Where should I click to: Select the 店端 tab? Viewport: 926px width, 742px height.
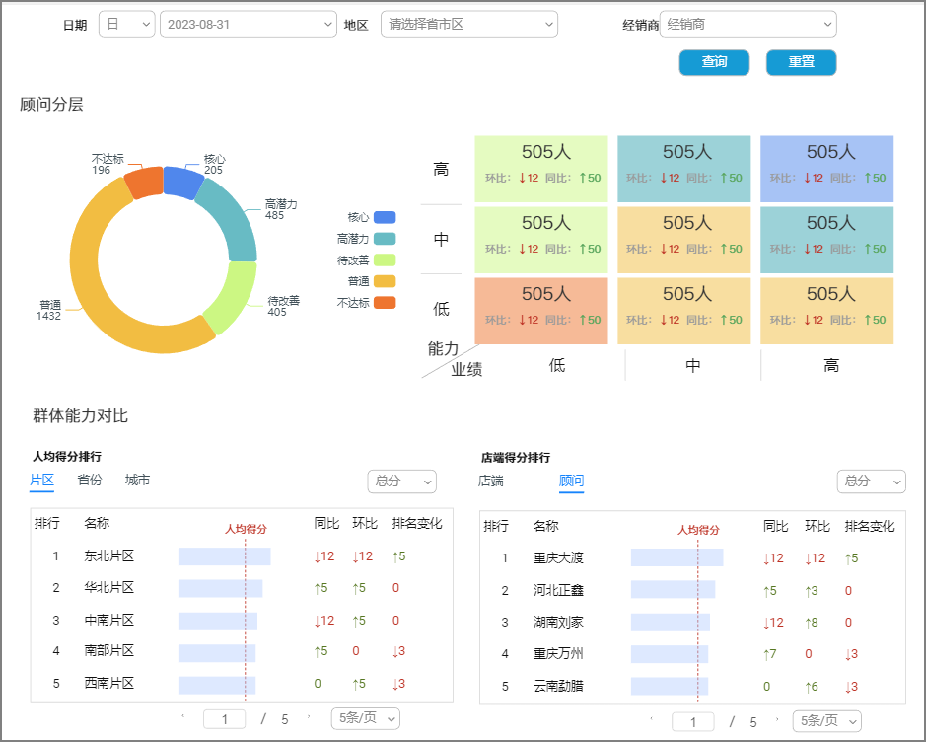tap(490, 481)
